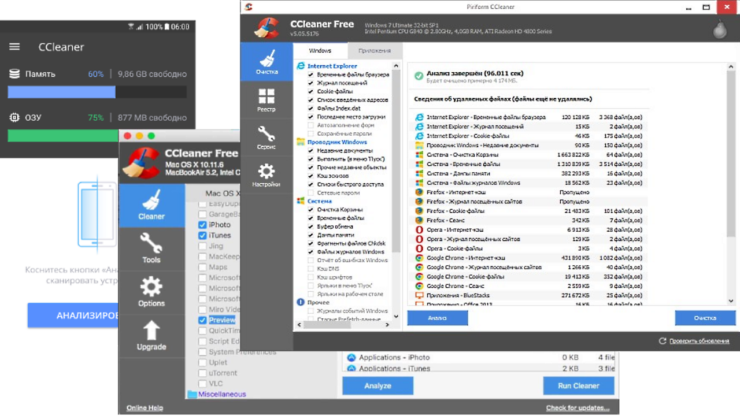Viewport: 740px width, 416px height.
Task: Uncheck Временные файлы браузера under Internet Explorer
Action: click(x=311, y=75)
